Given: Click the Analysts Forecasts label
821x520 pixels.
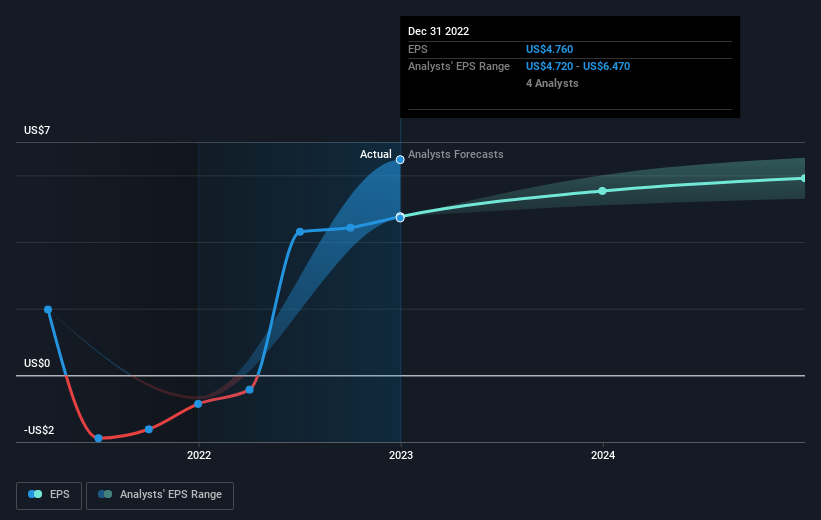Looking at the screenshot, I should (x=456, y=154).
